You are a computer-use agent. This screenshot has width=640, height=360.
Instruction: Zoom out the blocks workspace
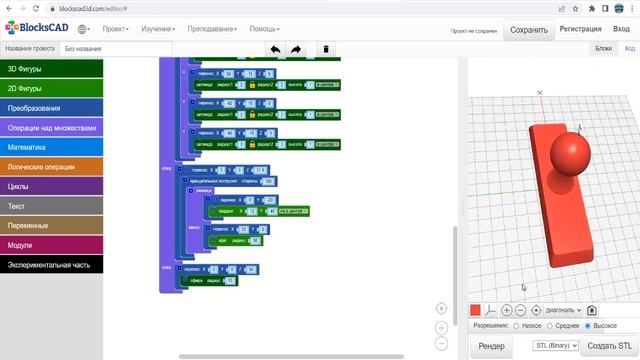tap(441, 344)
